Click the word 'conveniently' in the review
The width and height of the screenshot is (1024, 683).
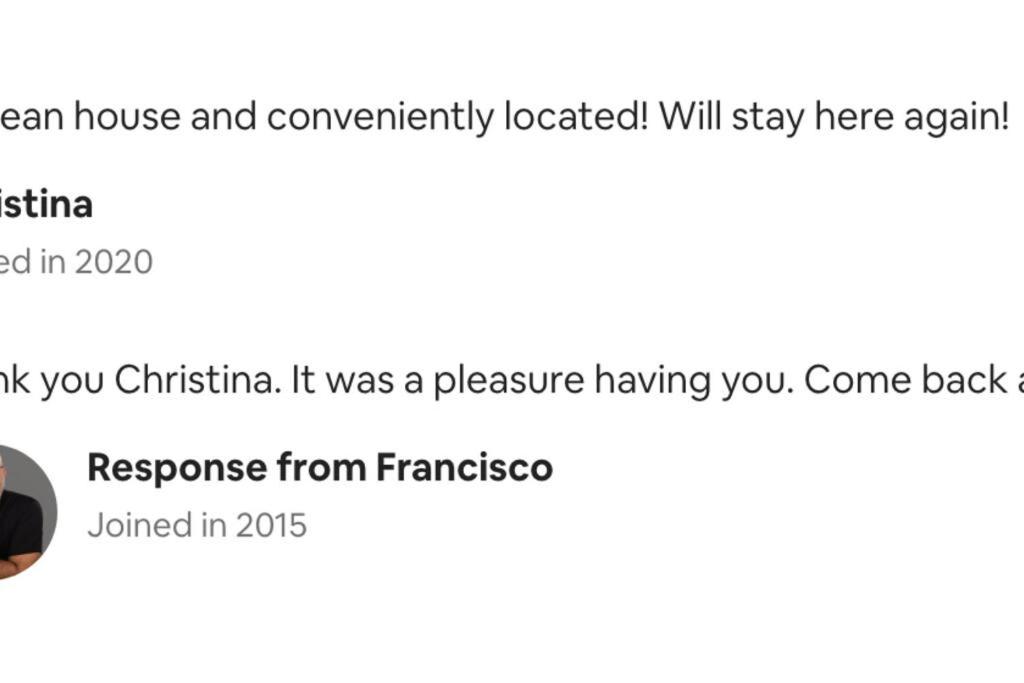pyautogui.click(x=380, y=118)
